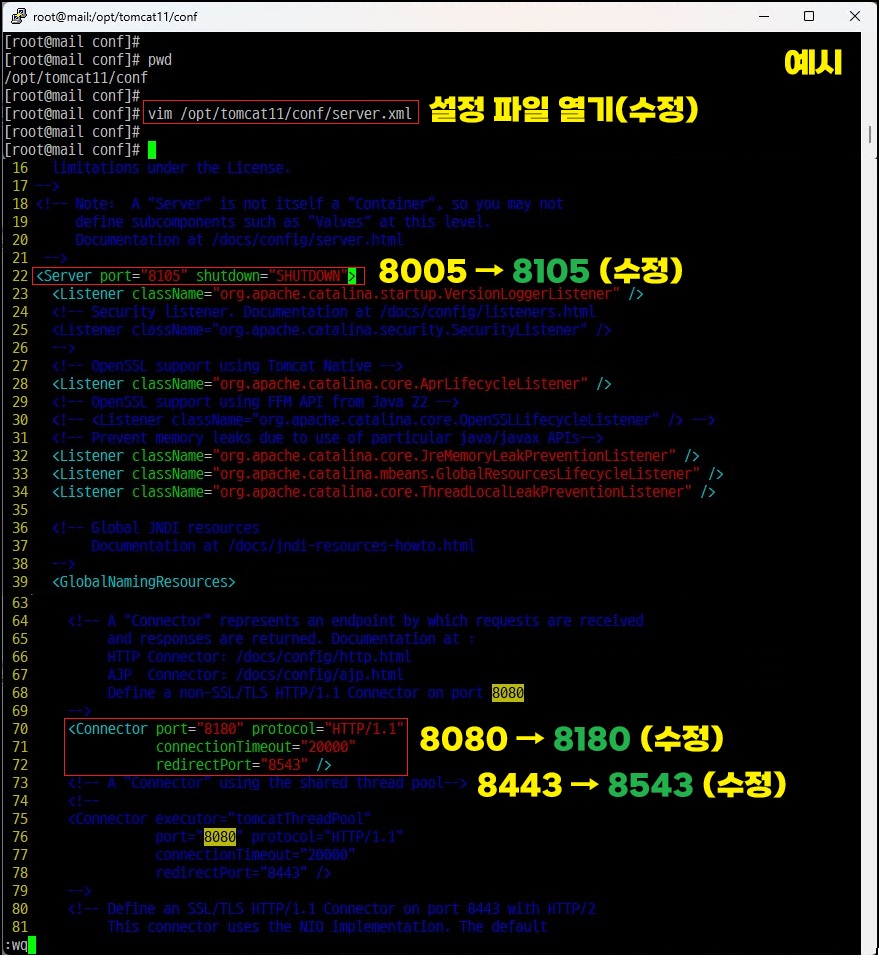Click the SecurityListener commented line 25
The width and height of the screenshot is (879, 955).
[x=331, y=330]
